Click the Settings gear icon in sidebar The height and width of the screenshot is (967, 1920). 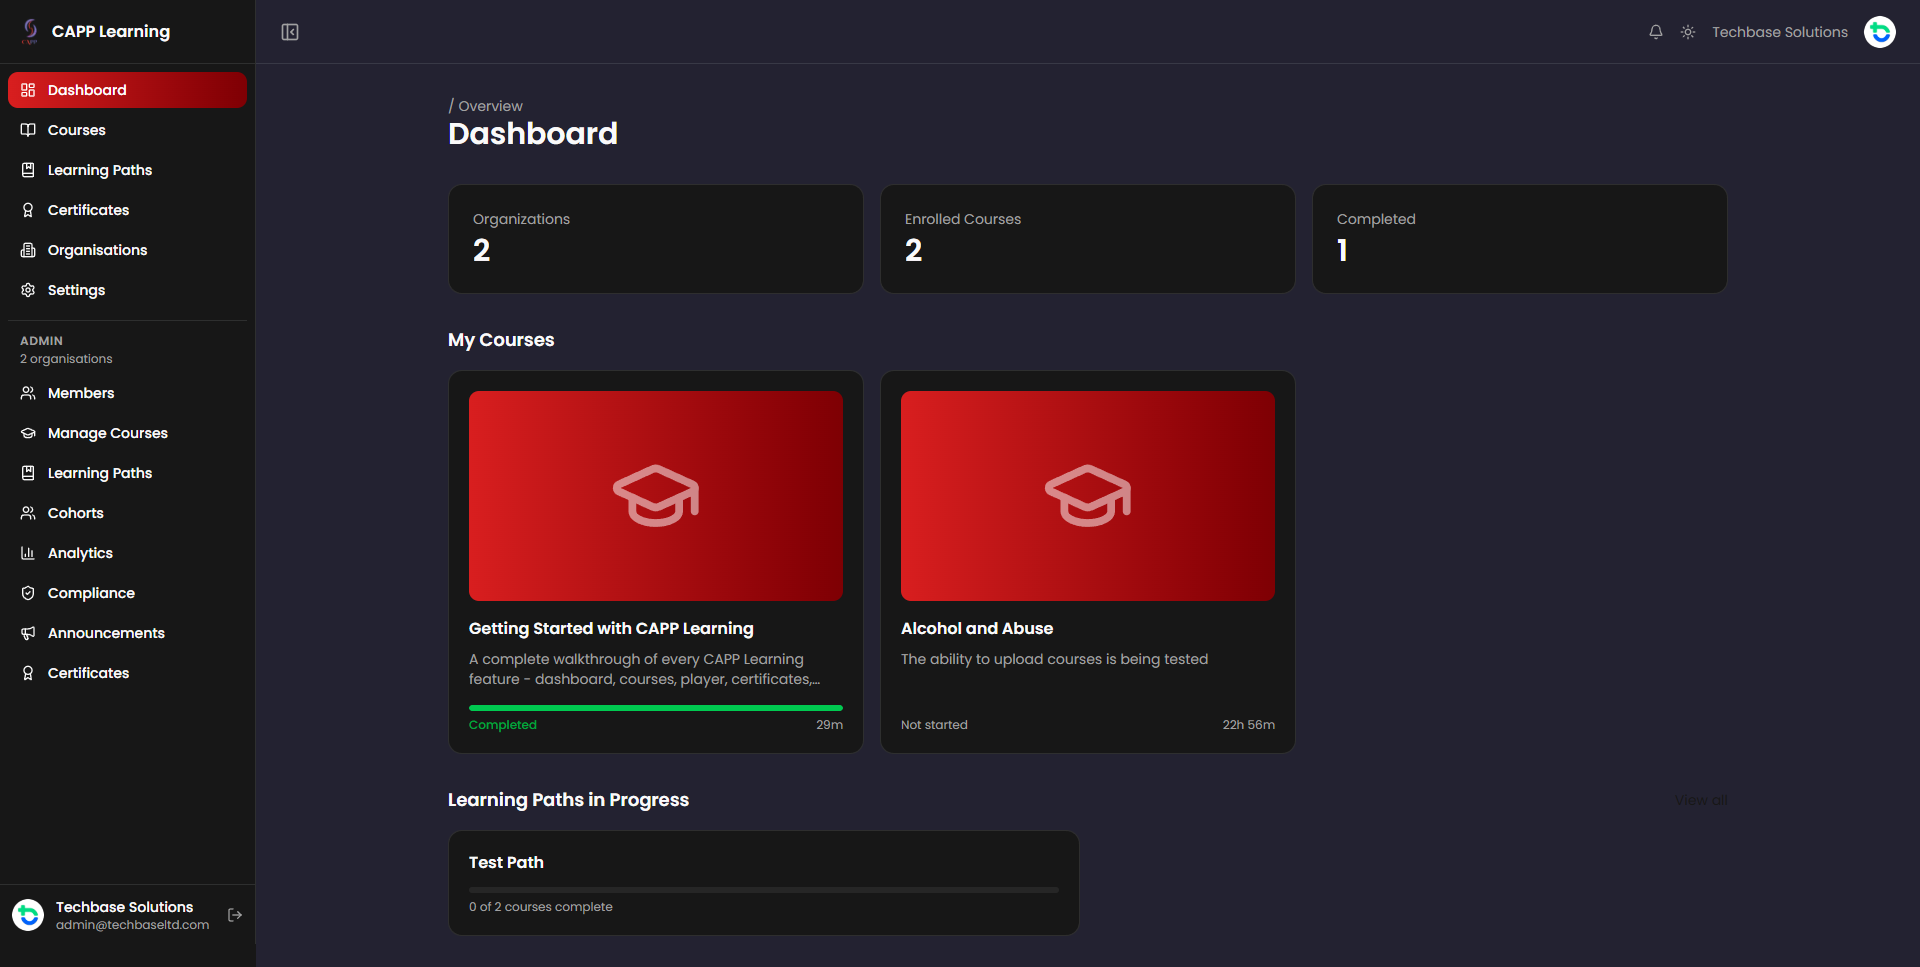28,290
